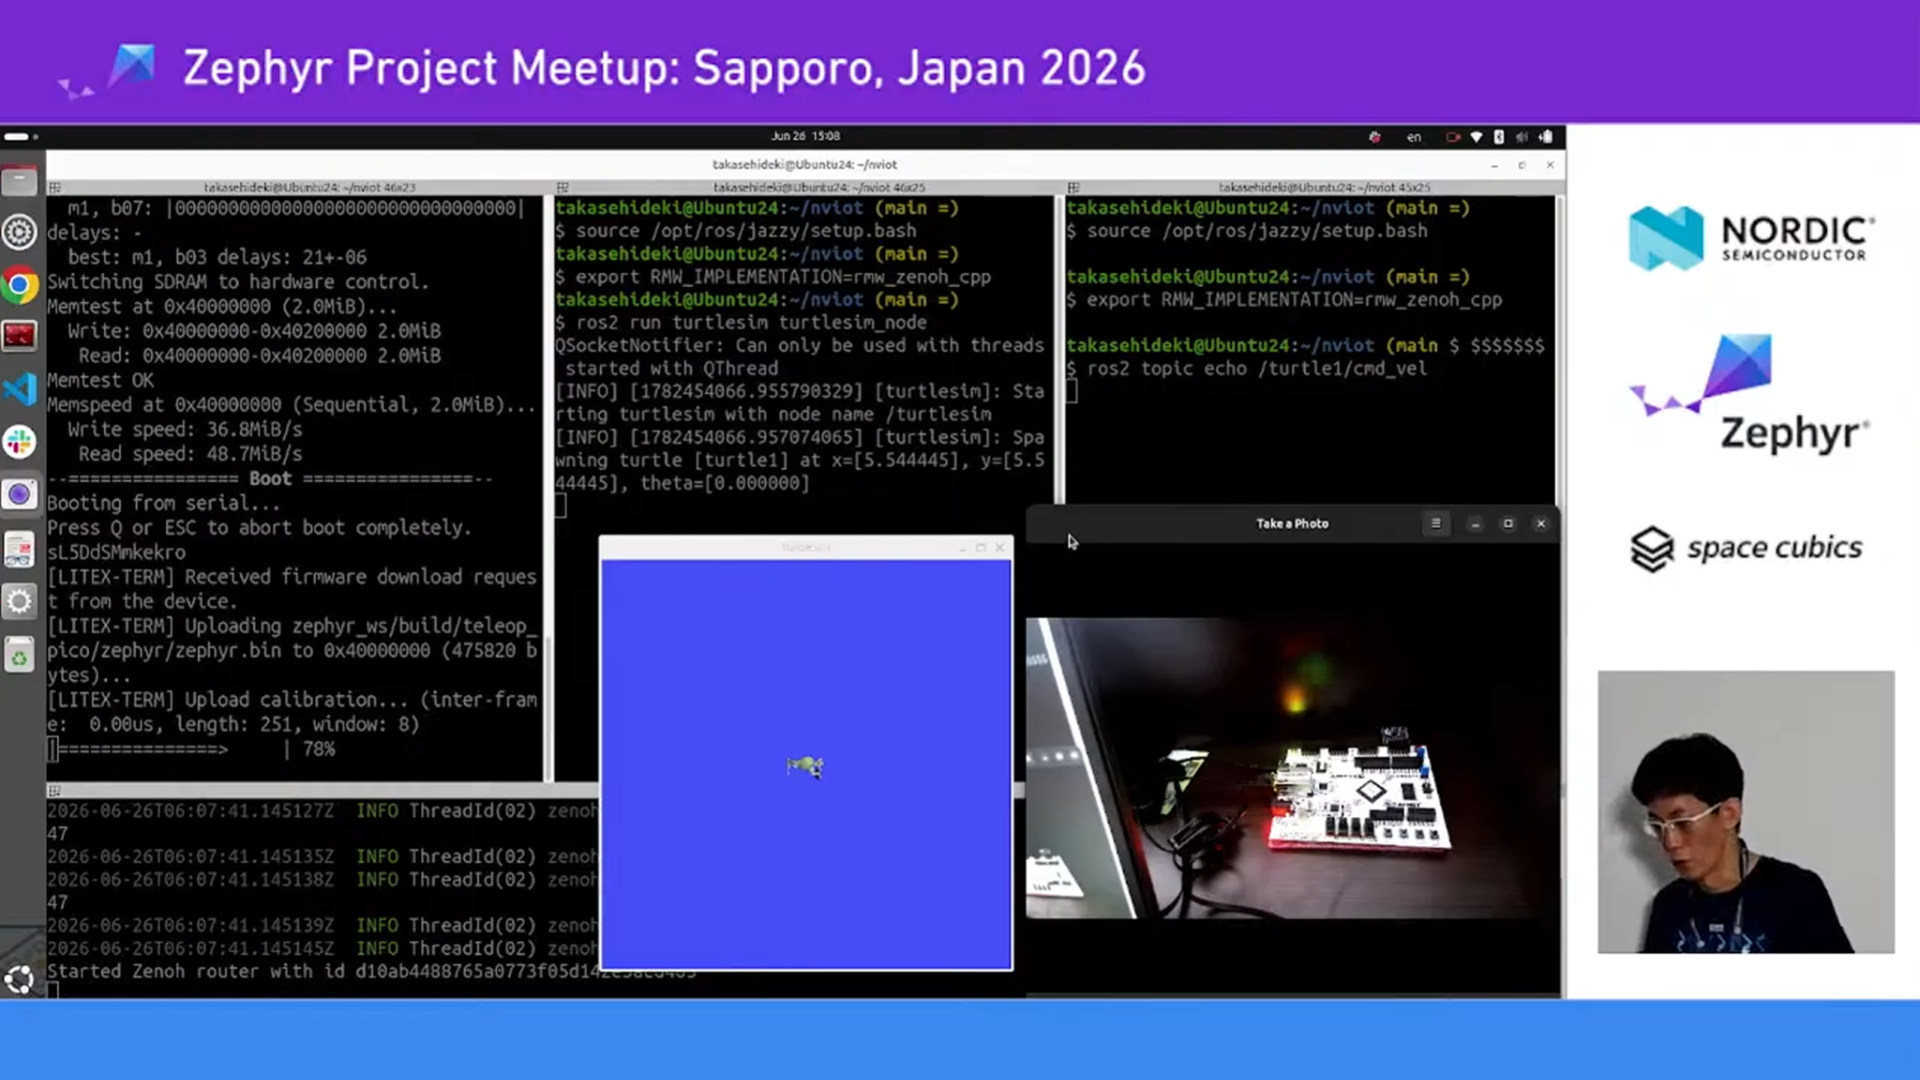Open the red terminal app in the dock
This screenshot has width=1920, height=1080.
pos(19,336)
